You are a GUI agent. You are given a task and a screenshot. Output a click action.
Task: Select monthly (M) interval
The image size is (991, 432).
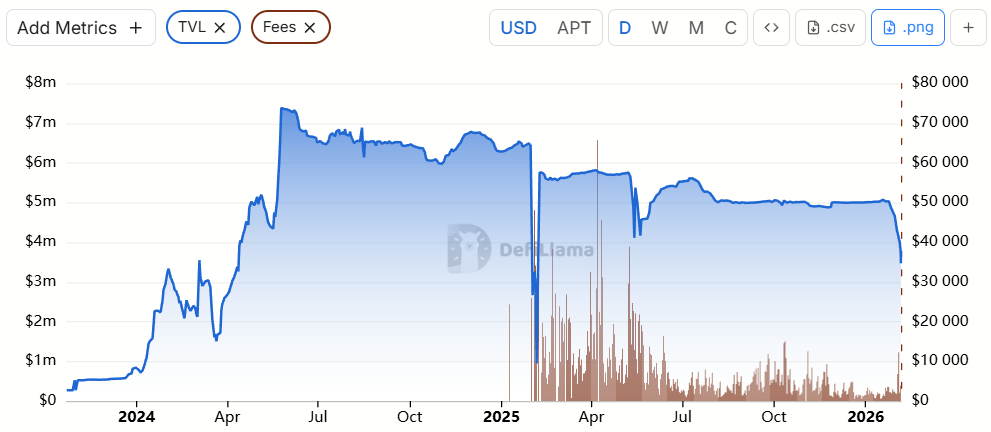pyautogui.click(x=696, y=28)
